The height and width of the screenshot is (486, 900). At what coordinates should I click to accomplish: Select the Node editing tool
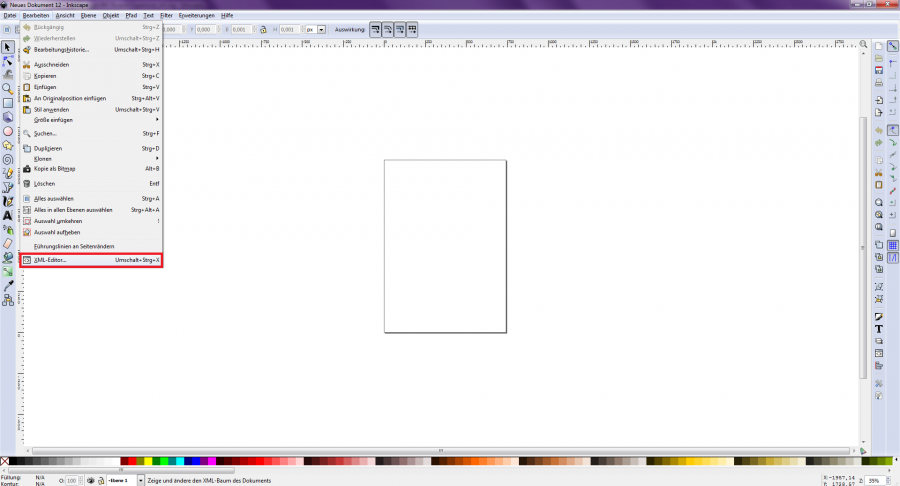click(7, 61)
